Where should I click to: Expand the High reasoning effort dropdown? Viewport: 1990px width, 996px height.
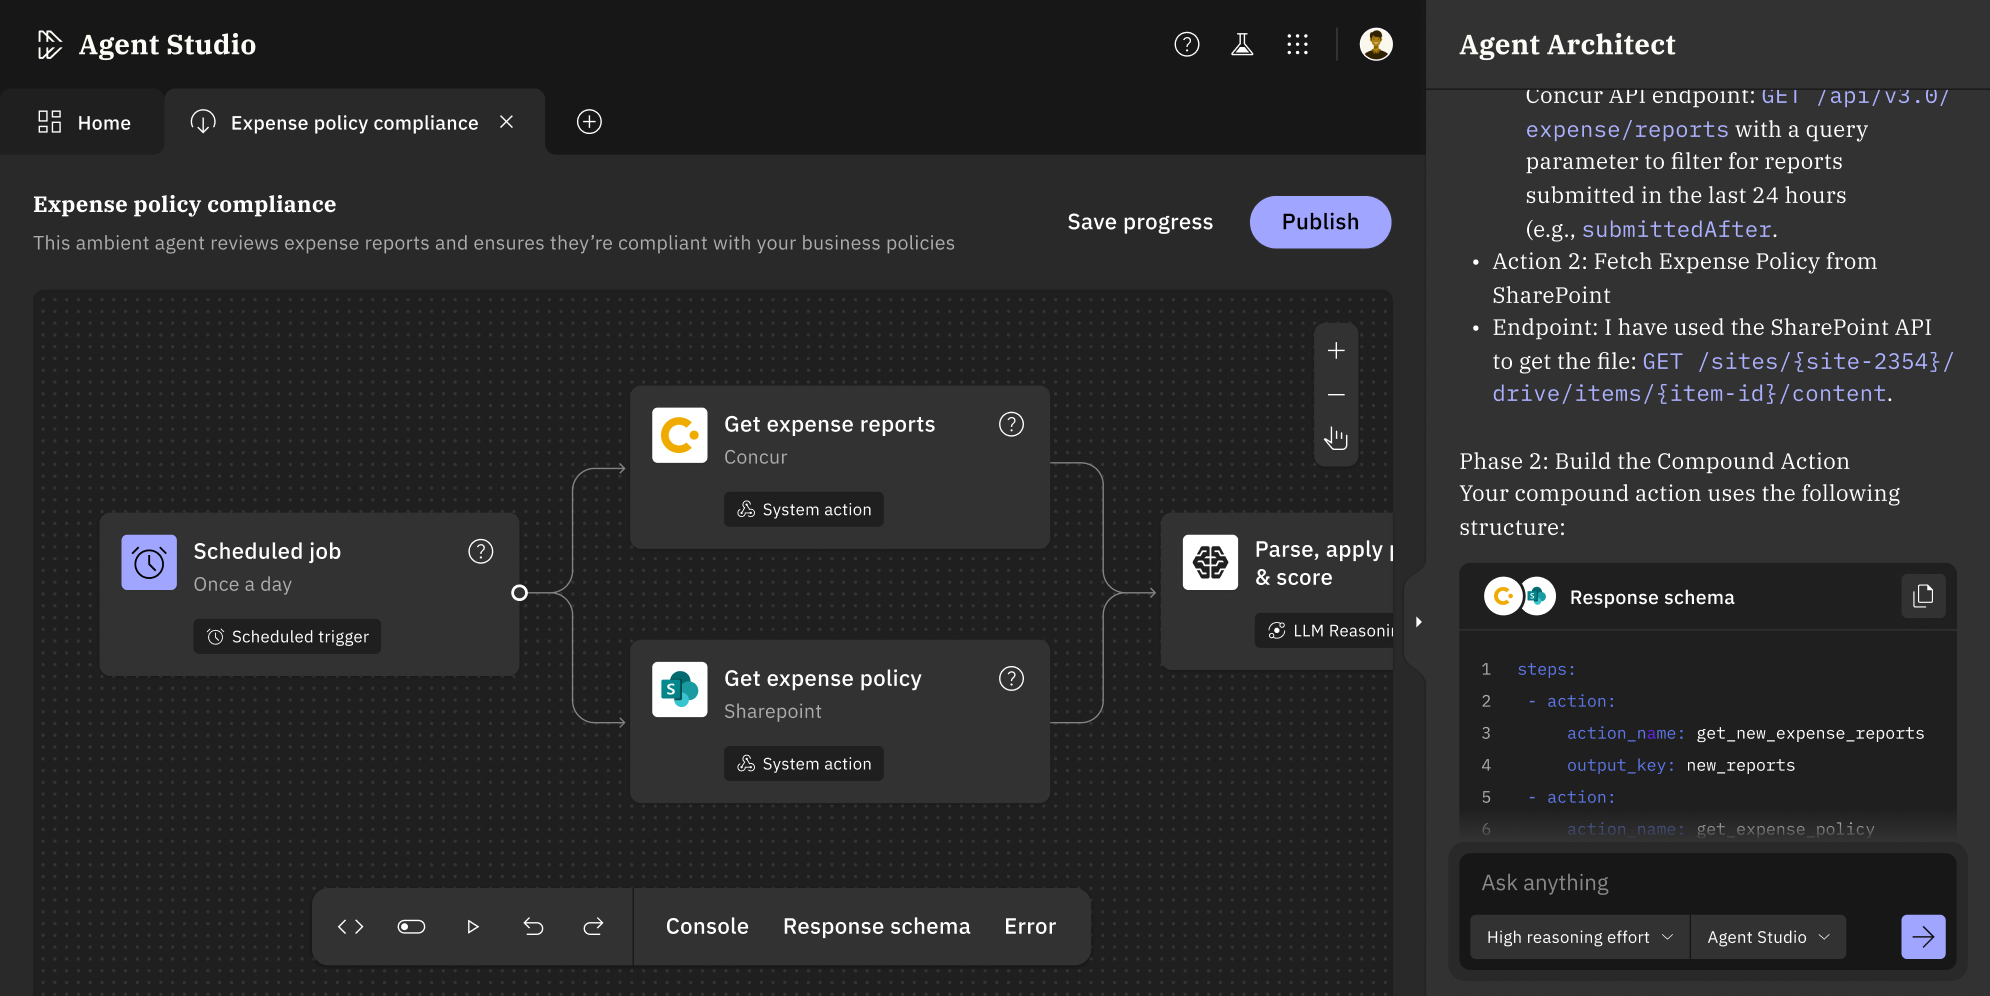tap(1579, 937)
